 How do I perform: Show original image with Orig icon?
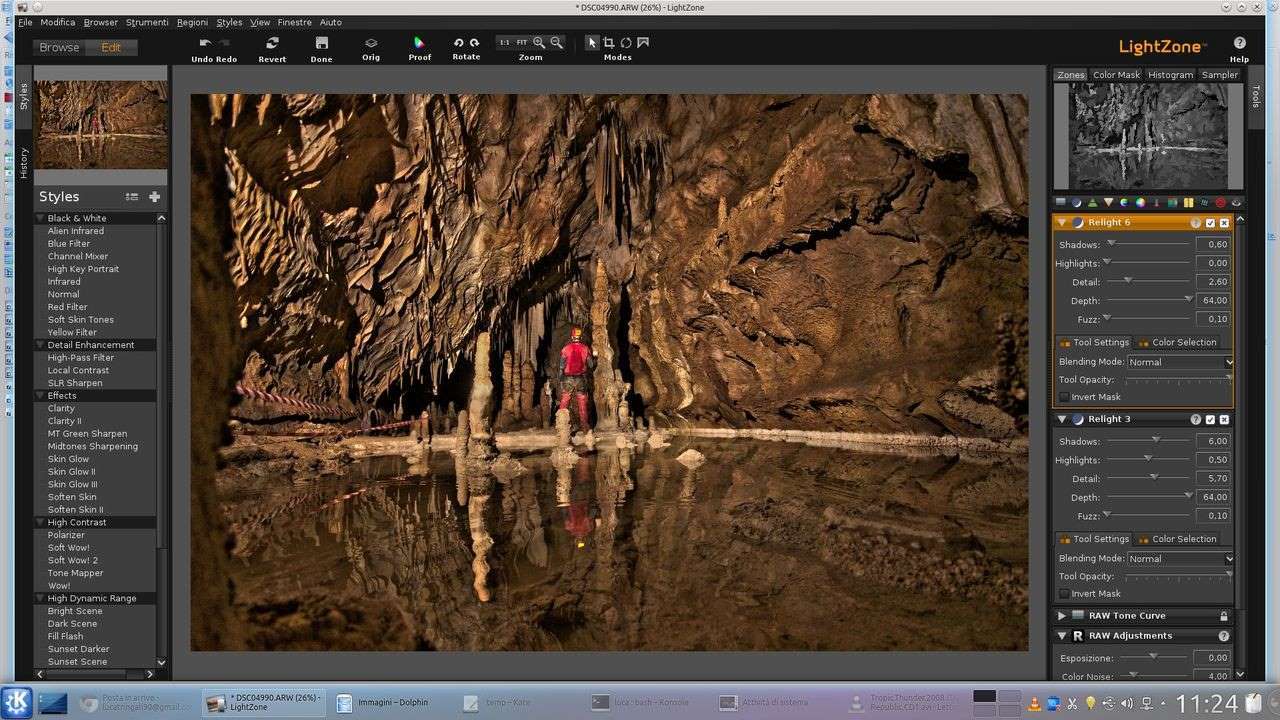point(371,44)
